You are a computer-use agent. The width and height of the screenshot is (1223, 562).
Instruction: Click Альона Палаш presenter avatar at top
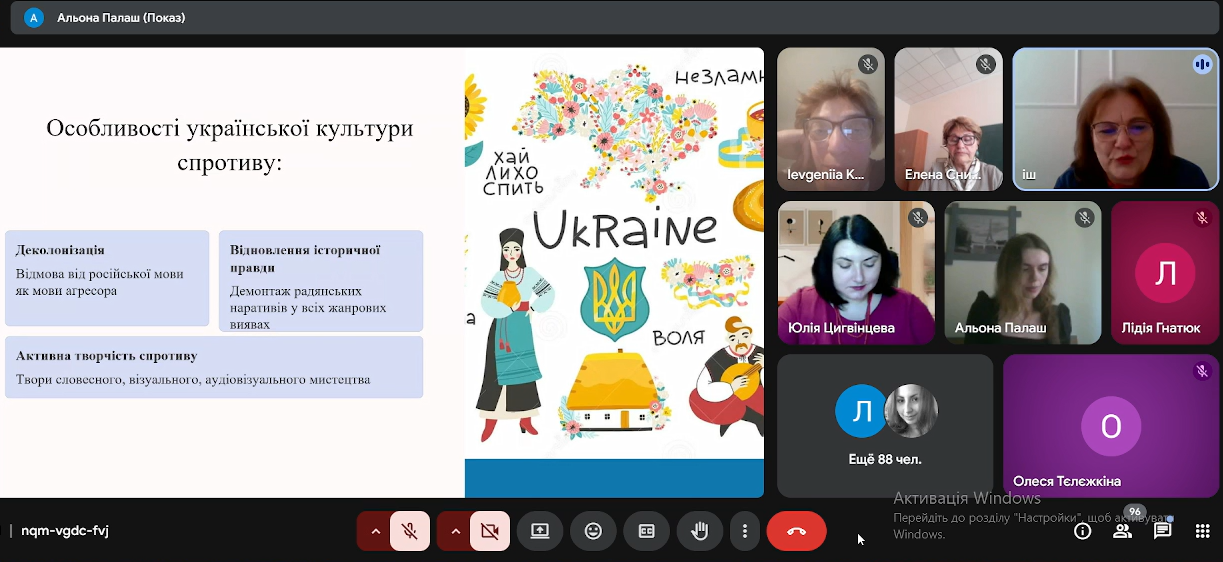[x=34, y=18]
